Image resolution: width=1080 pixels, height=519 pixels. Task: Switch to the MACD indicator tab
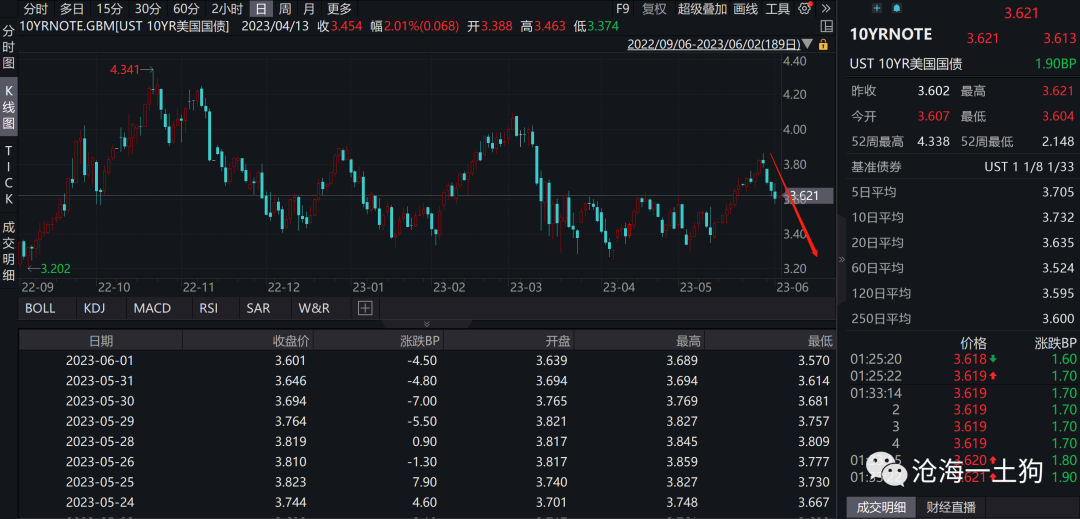(152, 308)
